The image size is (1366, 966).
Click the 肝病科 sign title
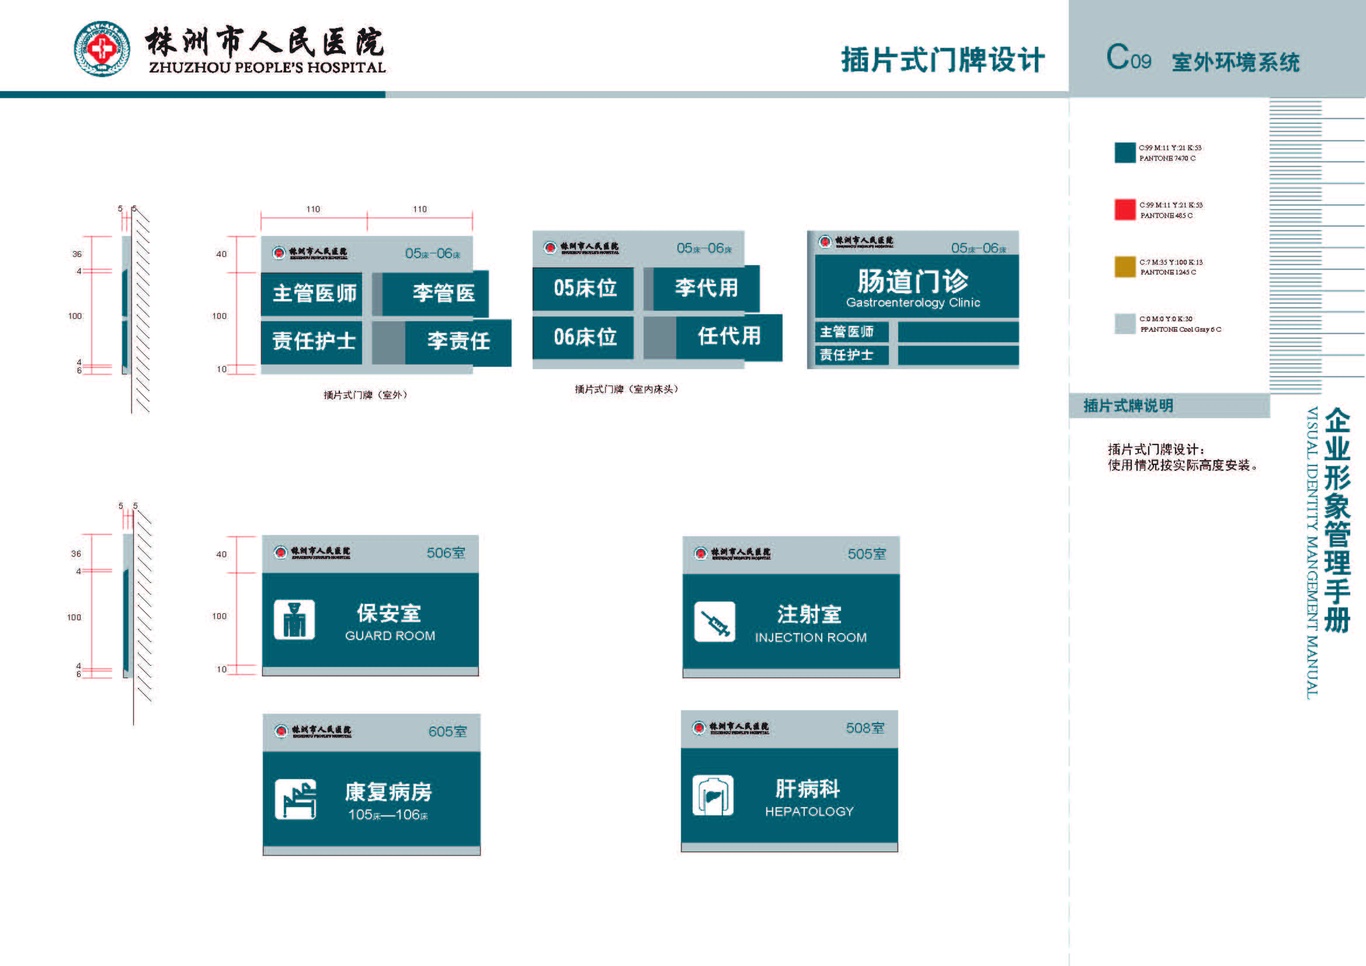(x=808, y=789)
